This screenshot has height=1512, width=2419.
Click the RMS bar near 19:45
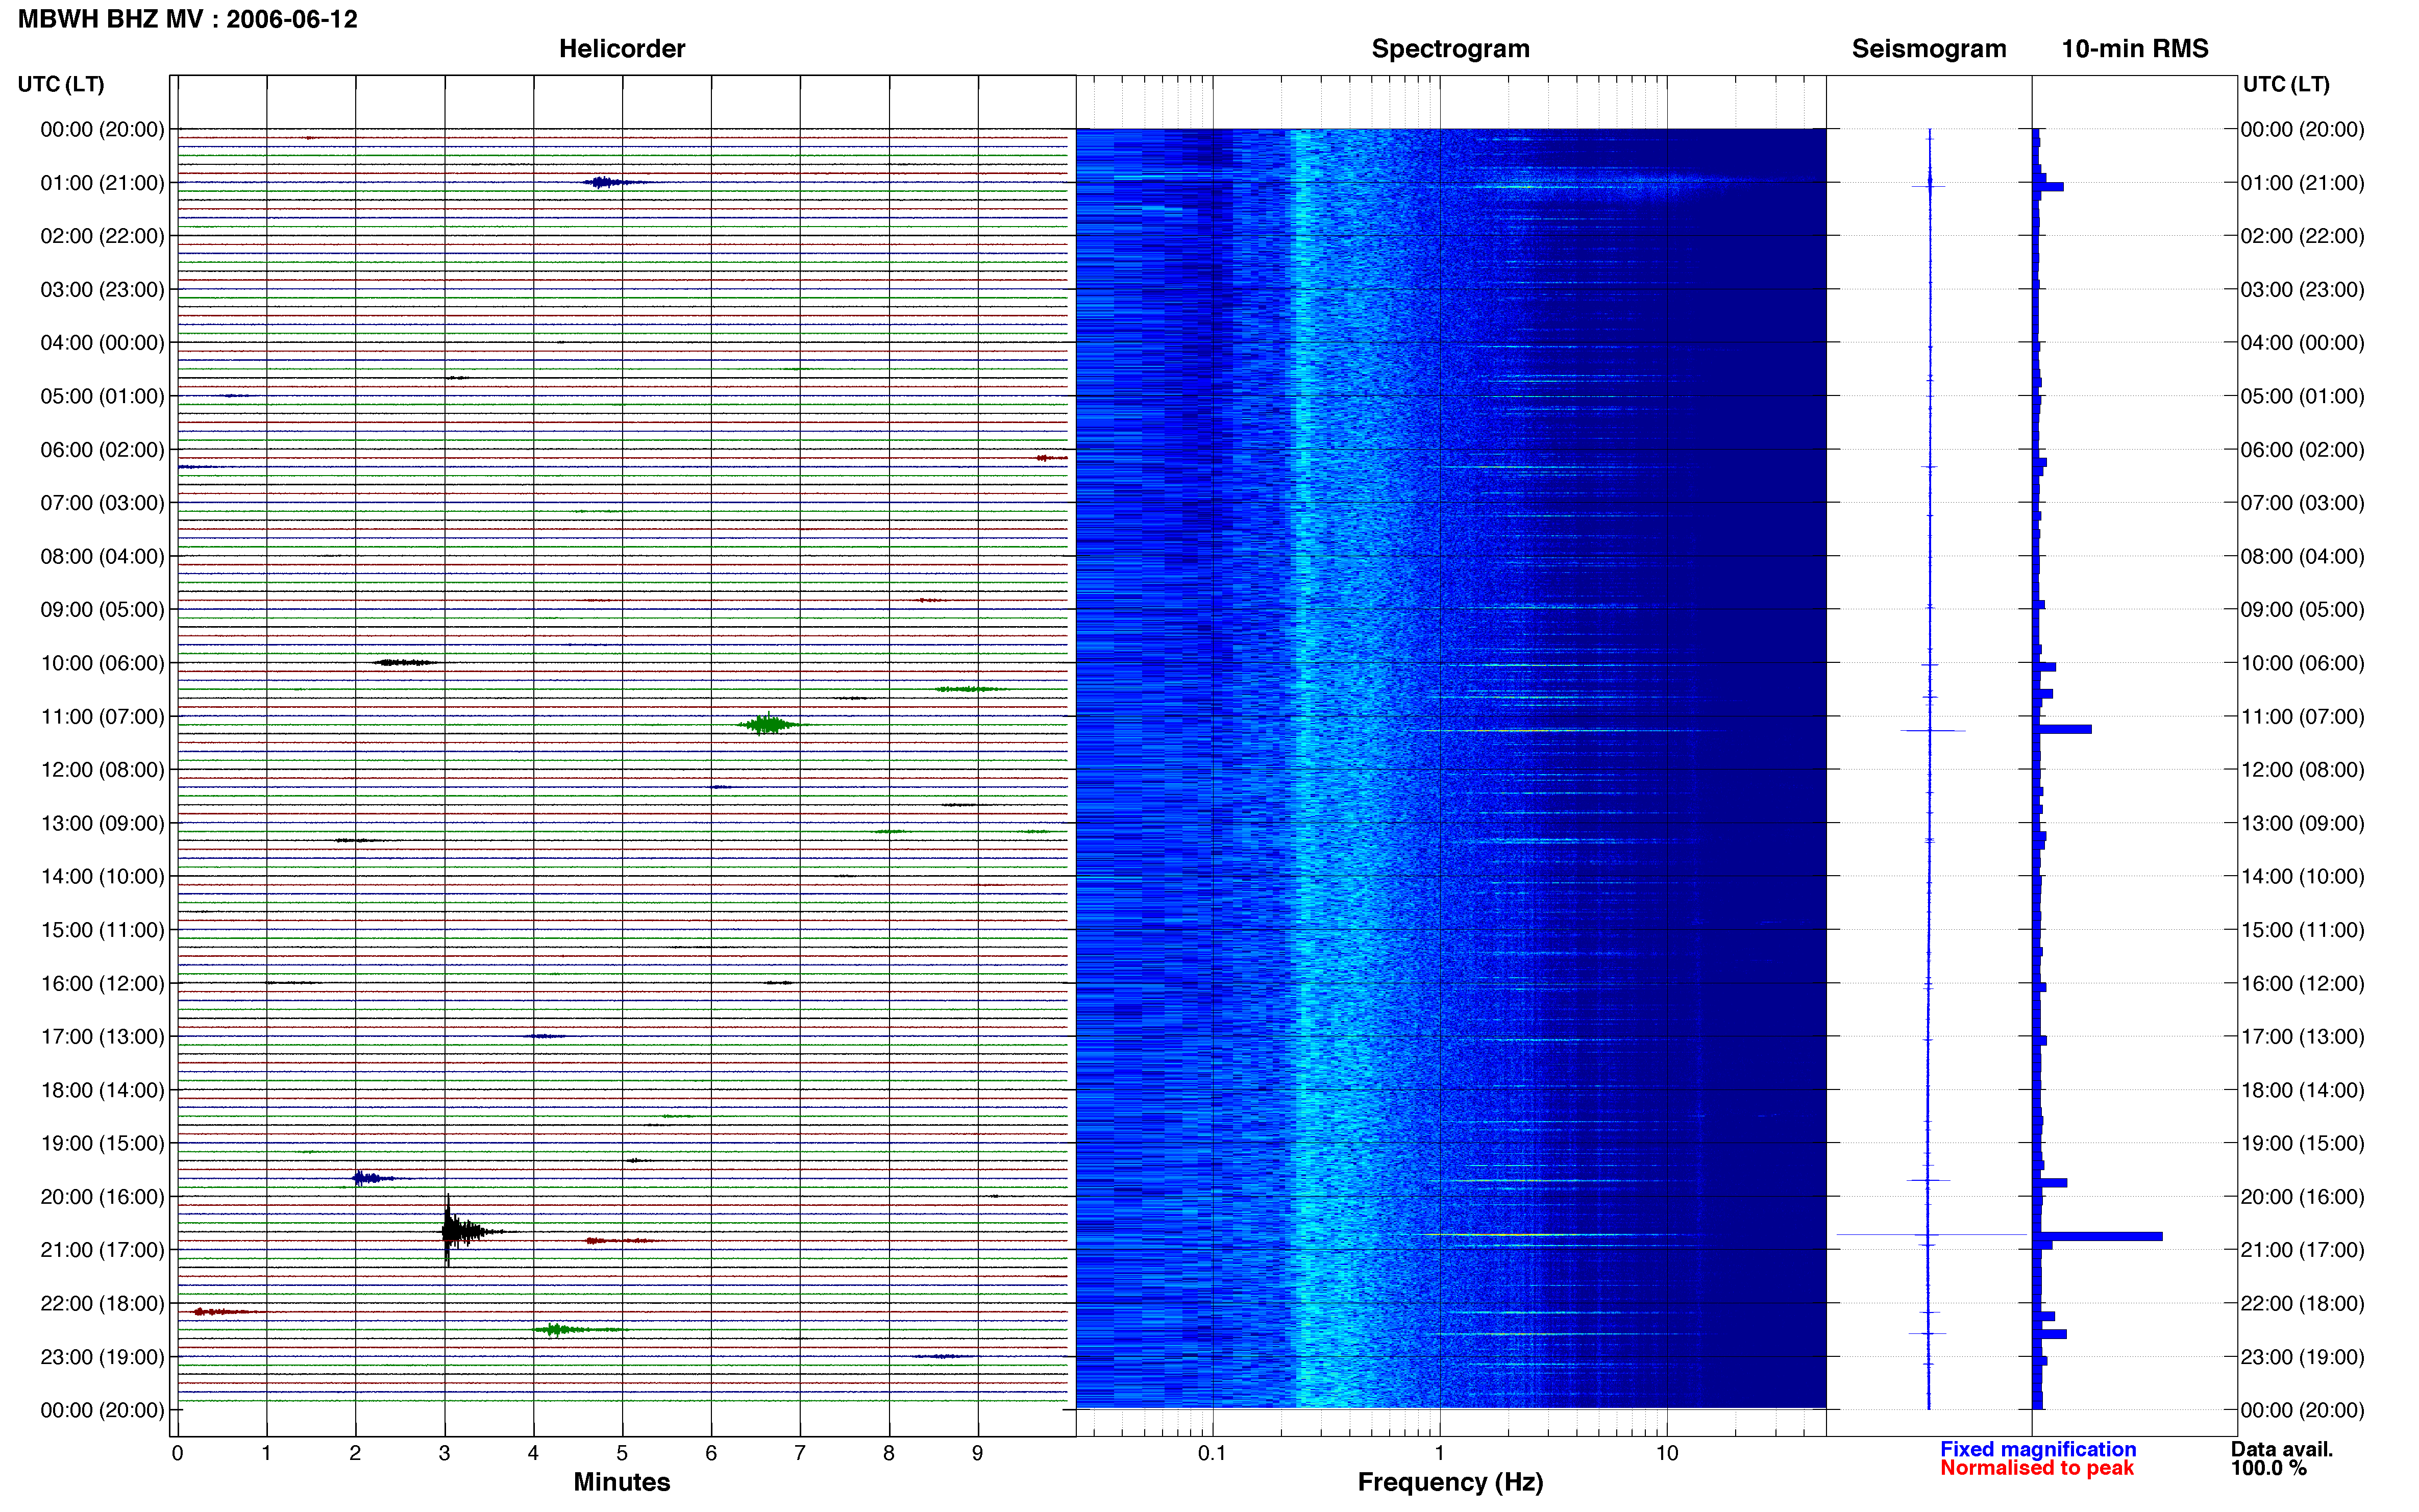pos(2050,1182)
